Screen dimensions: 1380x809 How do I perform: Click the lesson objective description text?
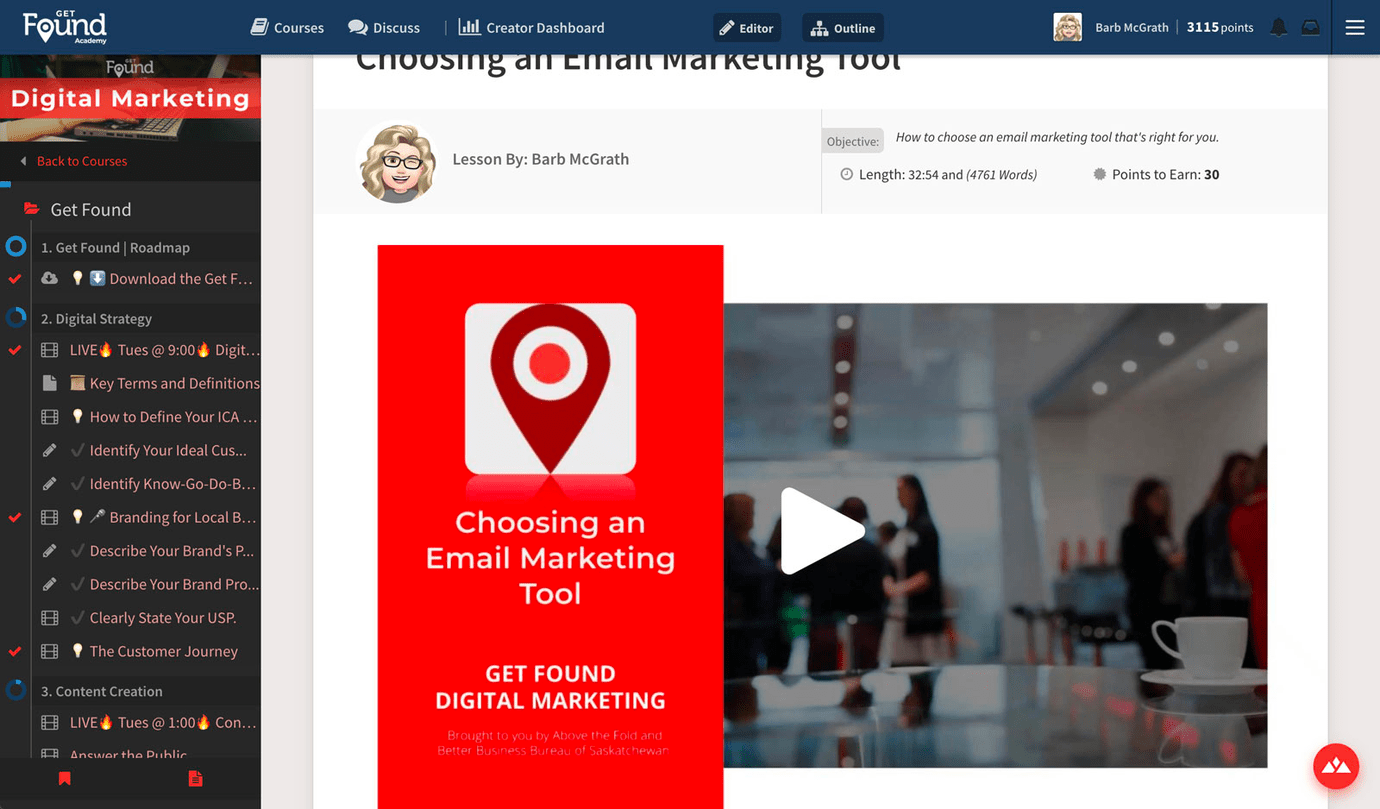(x=1057, y=137)
